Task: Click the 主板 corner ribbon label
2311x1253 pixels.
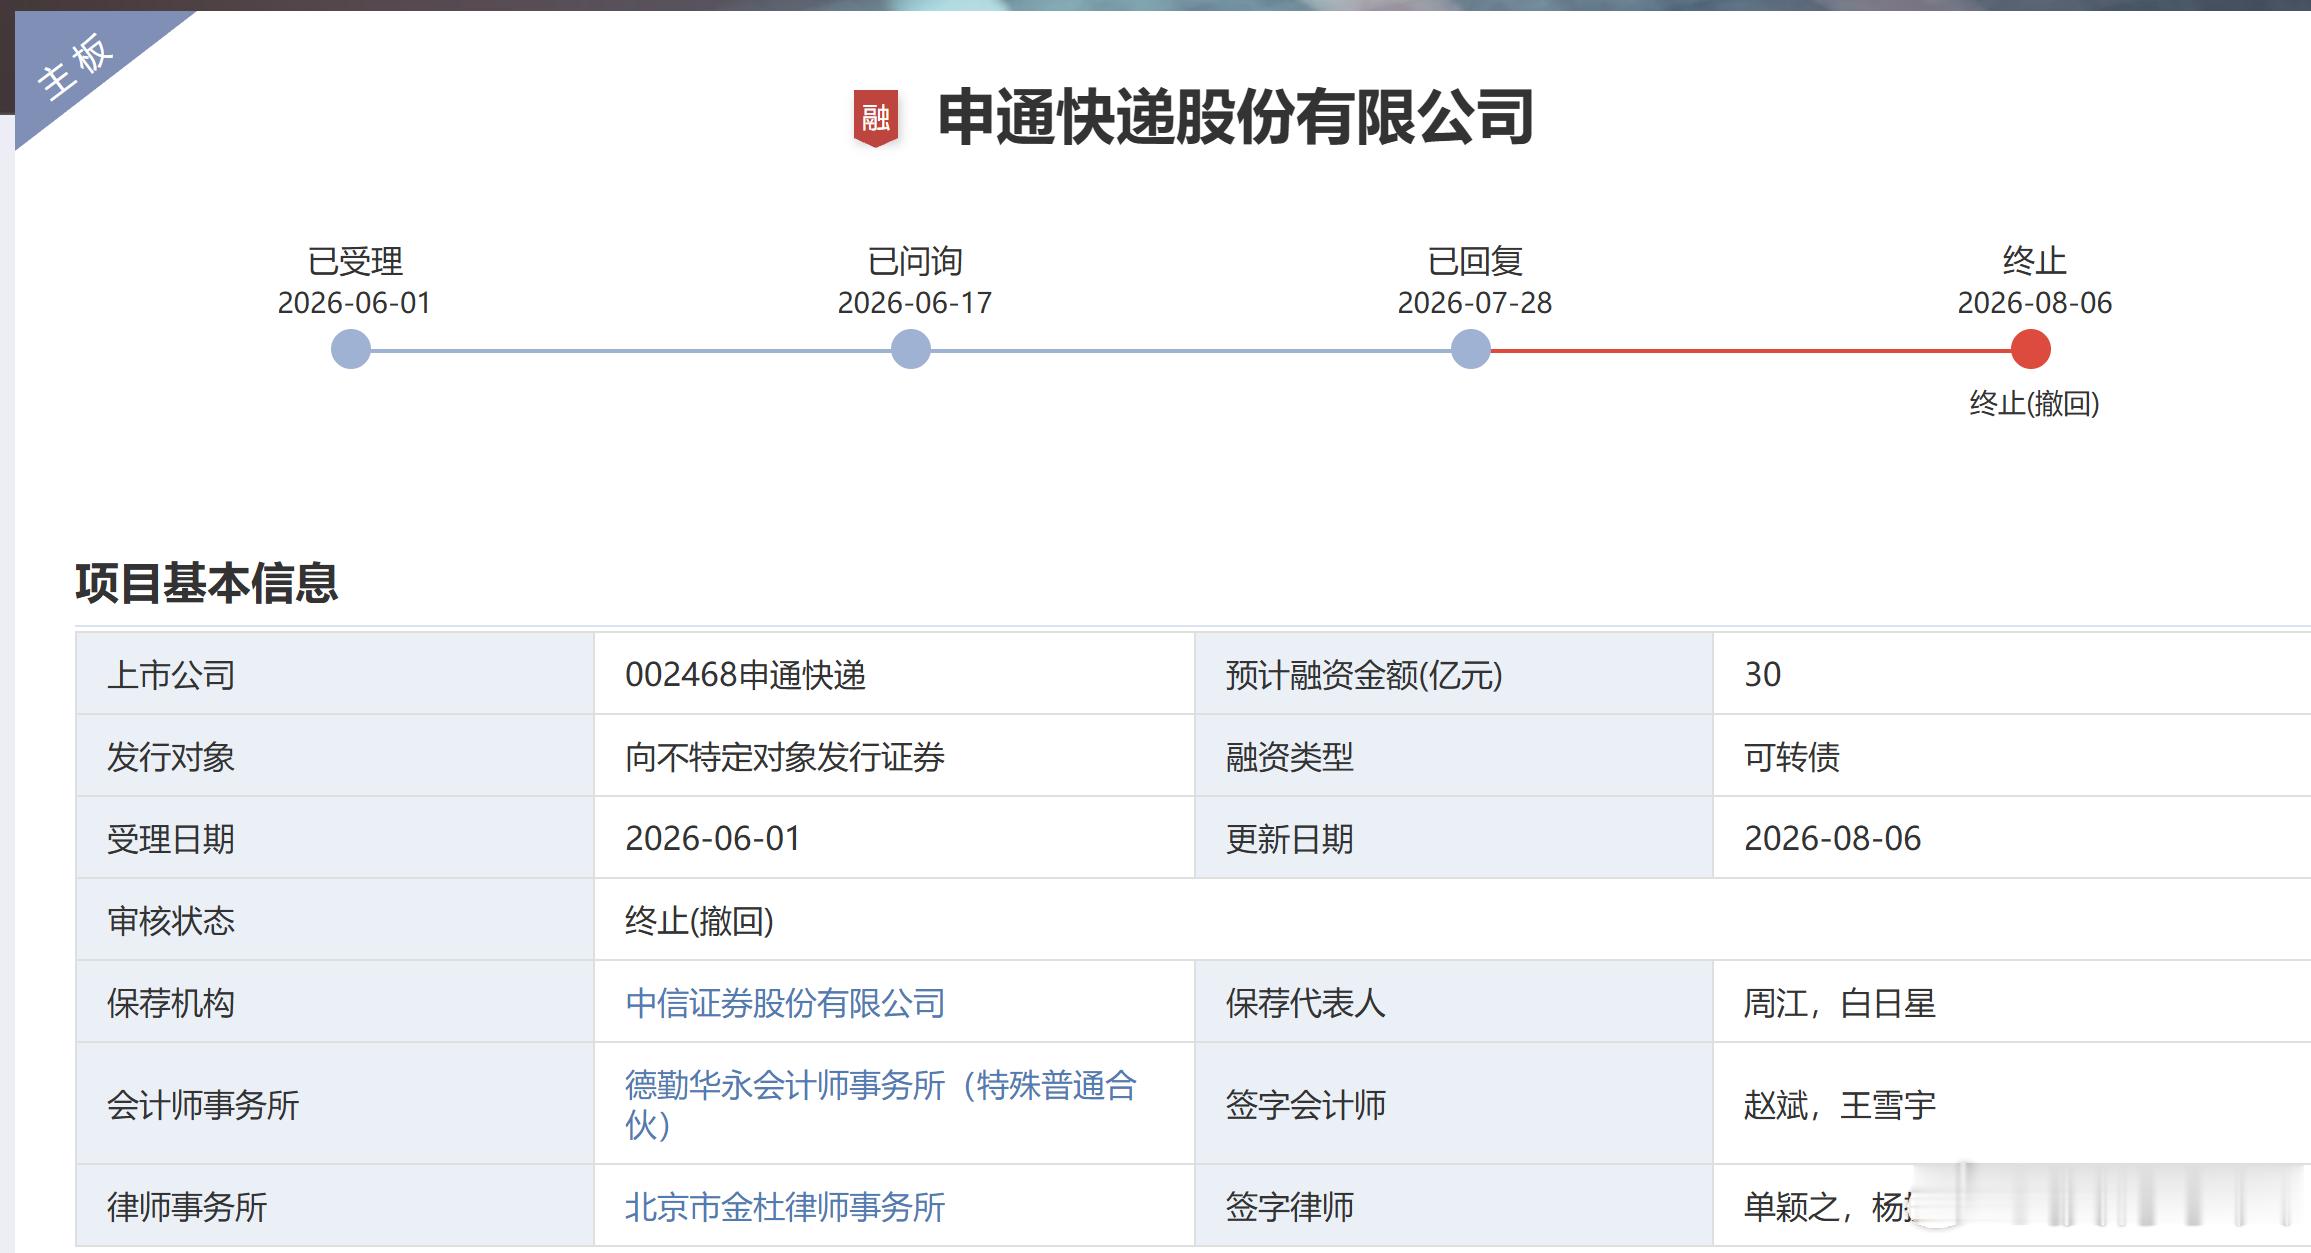Action: pyautogui.click(x=76, y=66)
